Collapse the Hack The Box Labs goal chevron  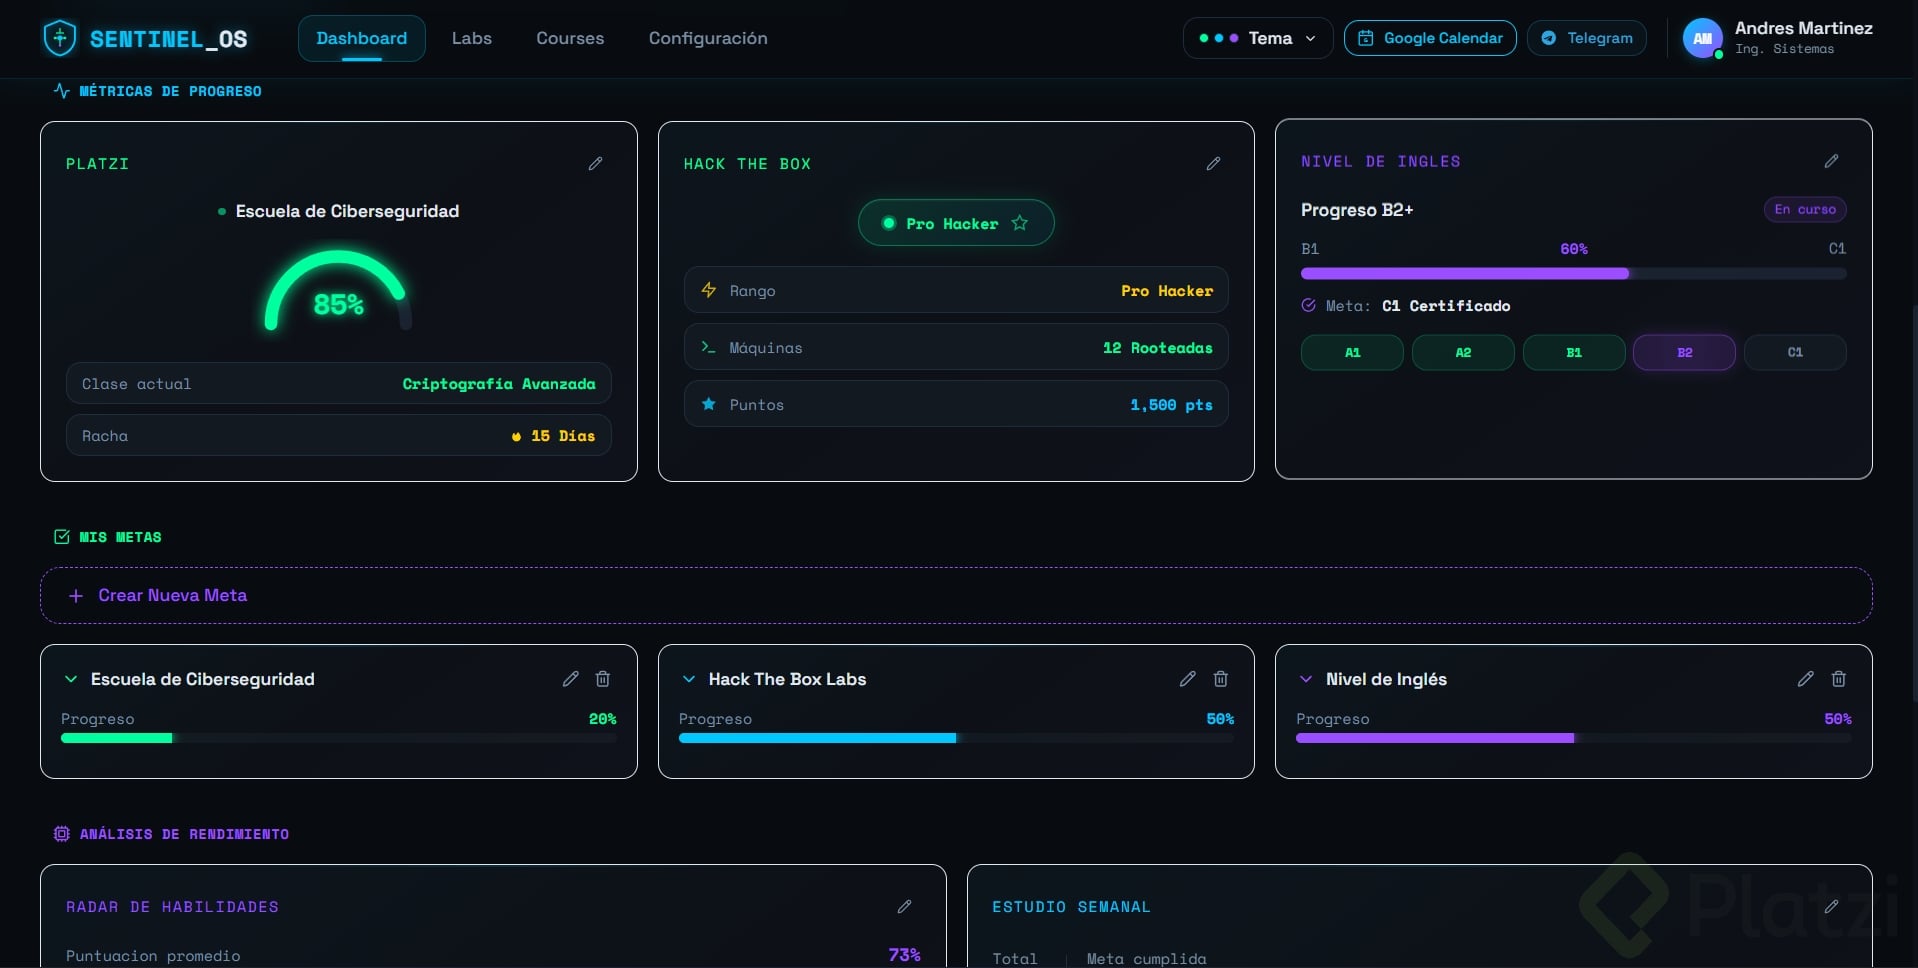pyautogui.click(x=689, y=679)
